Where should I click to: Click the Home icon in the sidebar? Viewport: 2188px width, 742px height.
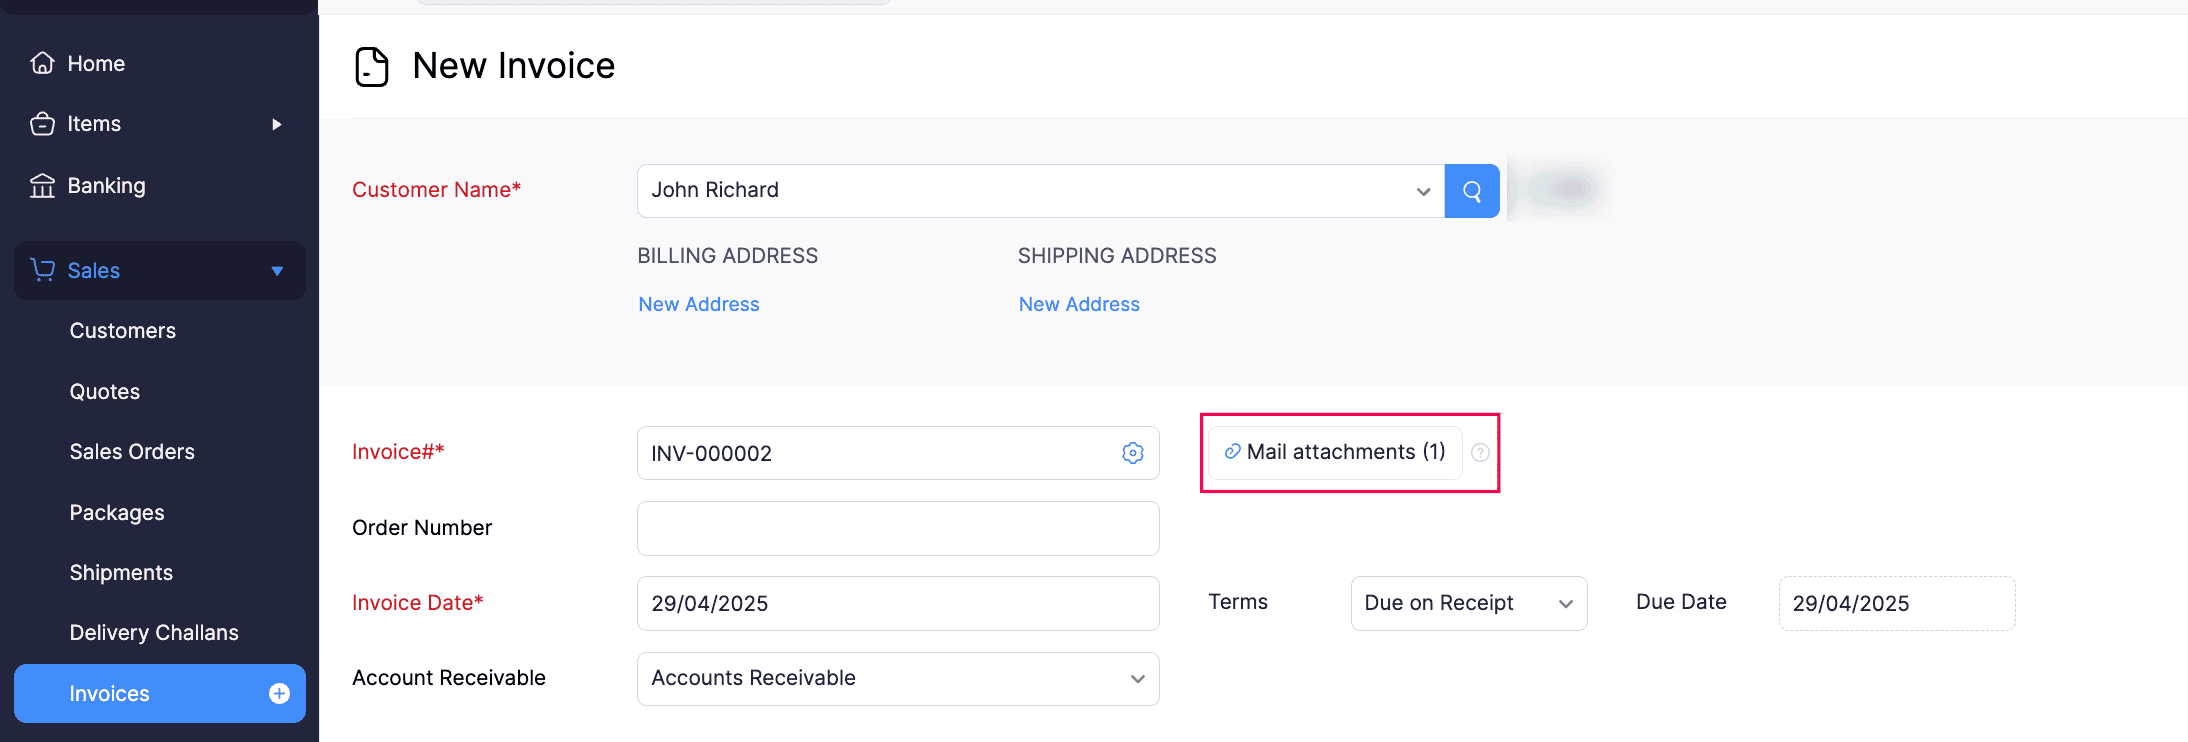coord(42,63)
